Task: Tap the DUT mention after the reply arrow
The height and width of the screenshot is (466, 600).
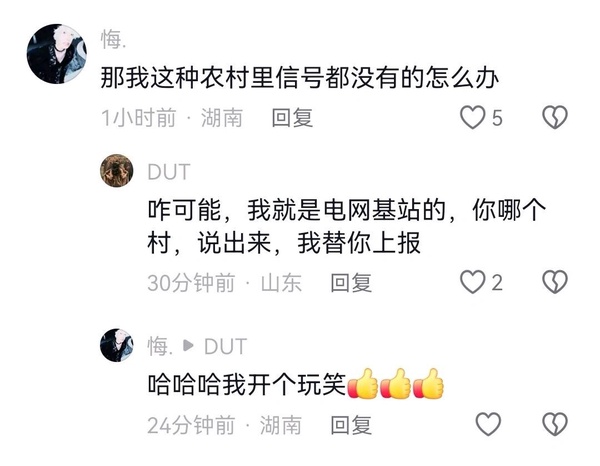Action: click(225, 347)
